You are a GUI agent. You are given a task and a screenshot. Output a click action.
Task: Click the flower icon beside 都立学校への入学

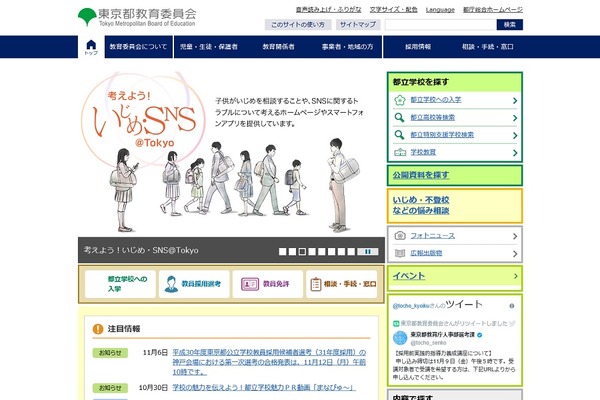click(x=399, y=100)
